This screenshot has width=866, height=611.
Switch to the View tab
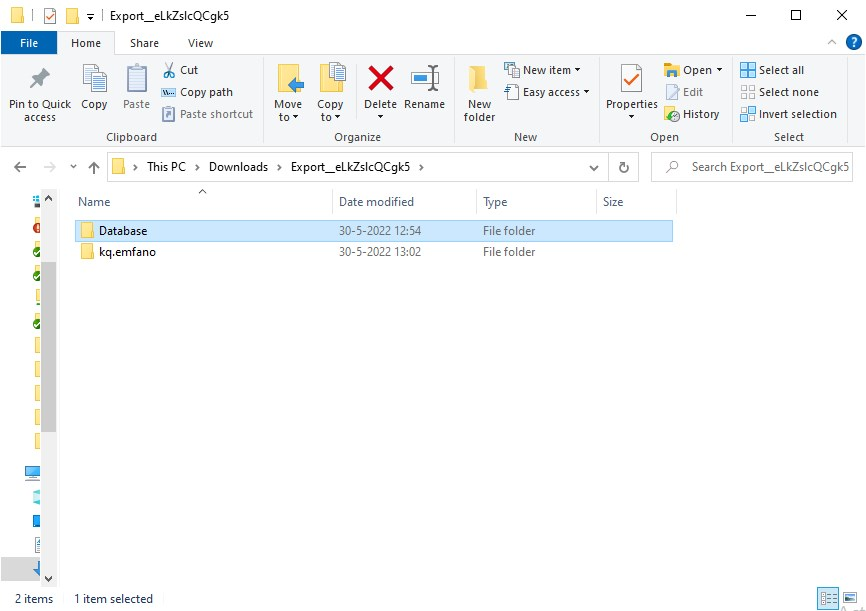tap(200, 43)
